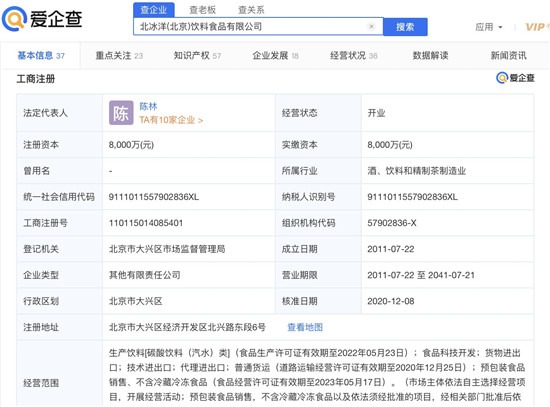
Task: Click company type 其他有限责任公司
Action: (145, 275)
